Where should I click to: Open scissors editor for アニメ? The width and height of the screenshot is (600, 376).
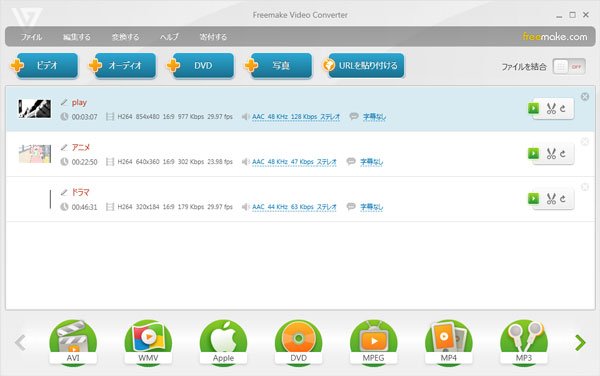(x=551, y=154)
